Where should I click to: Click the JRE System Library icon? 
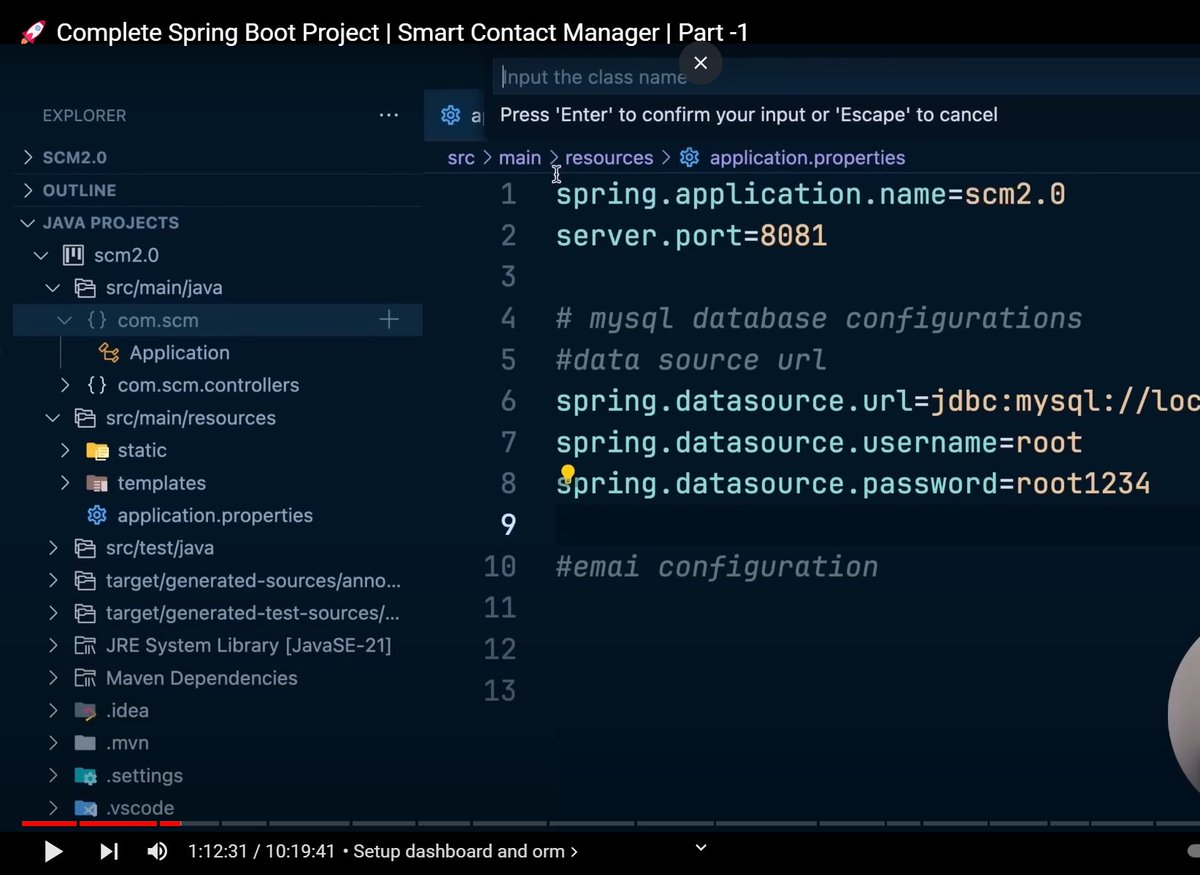point(85,646)
